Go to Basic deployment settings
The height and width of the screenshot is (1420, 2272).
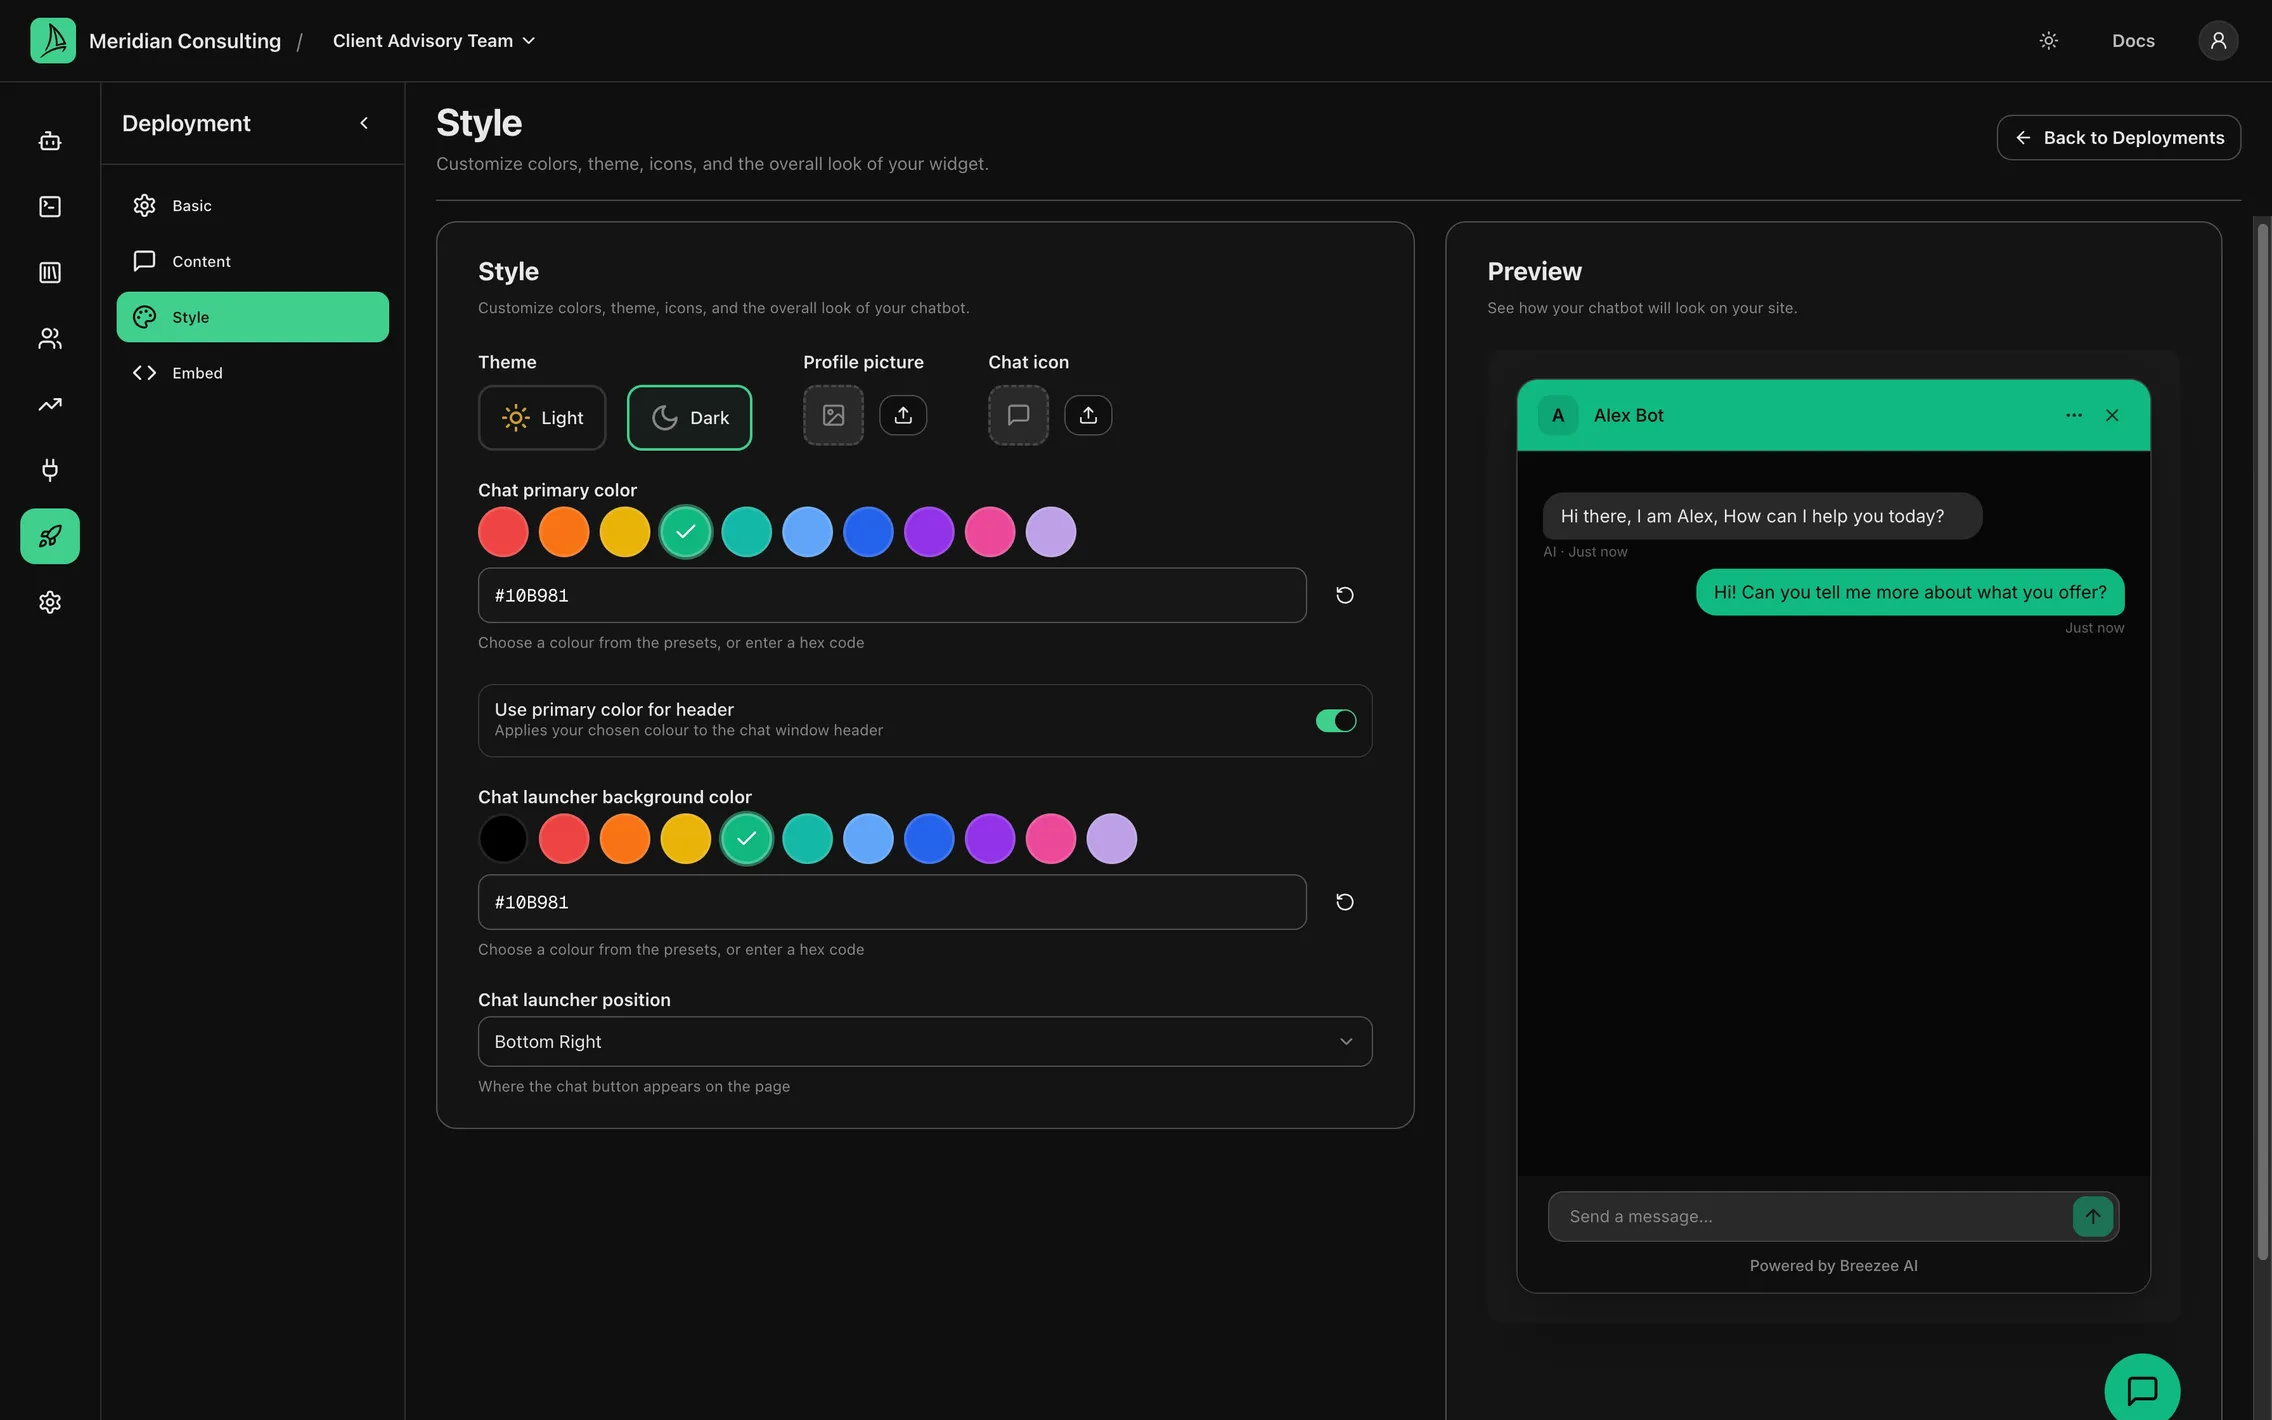pyautogui.click(x=252, y=205)
